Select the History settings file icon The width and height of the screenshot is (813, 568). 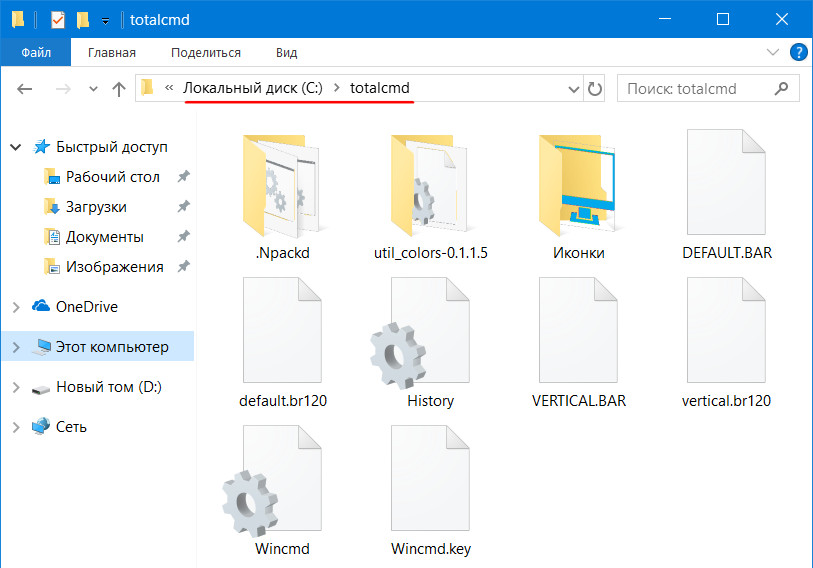click(x=420, y=332)
